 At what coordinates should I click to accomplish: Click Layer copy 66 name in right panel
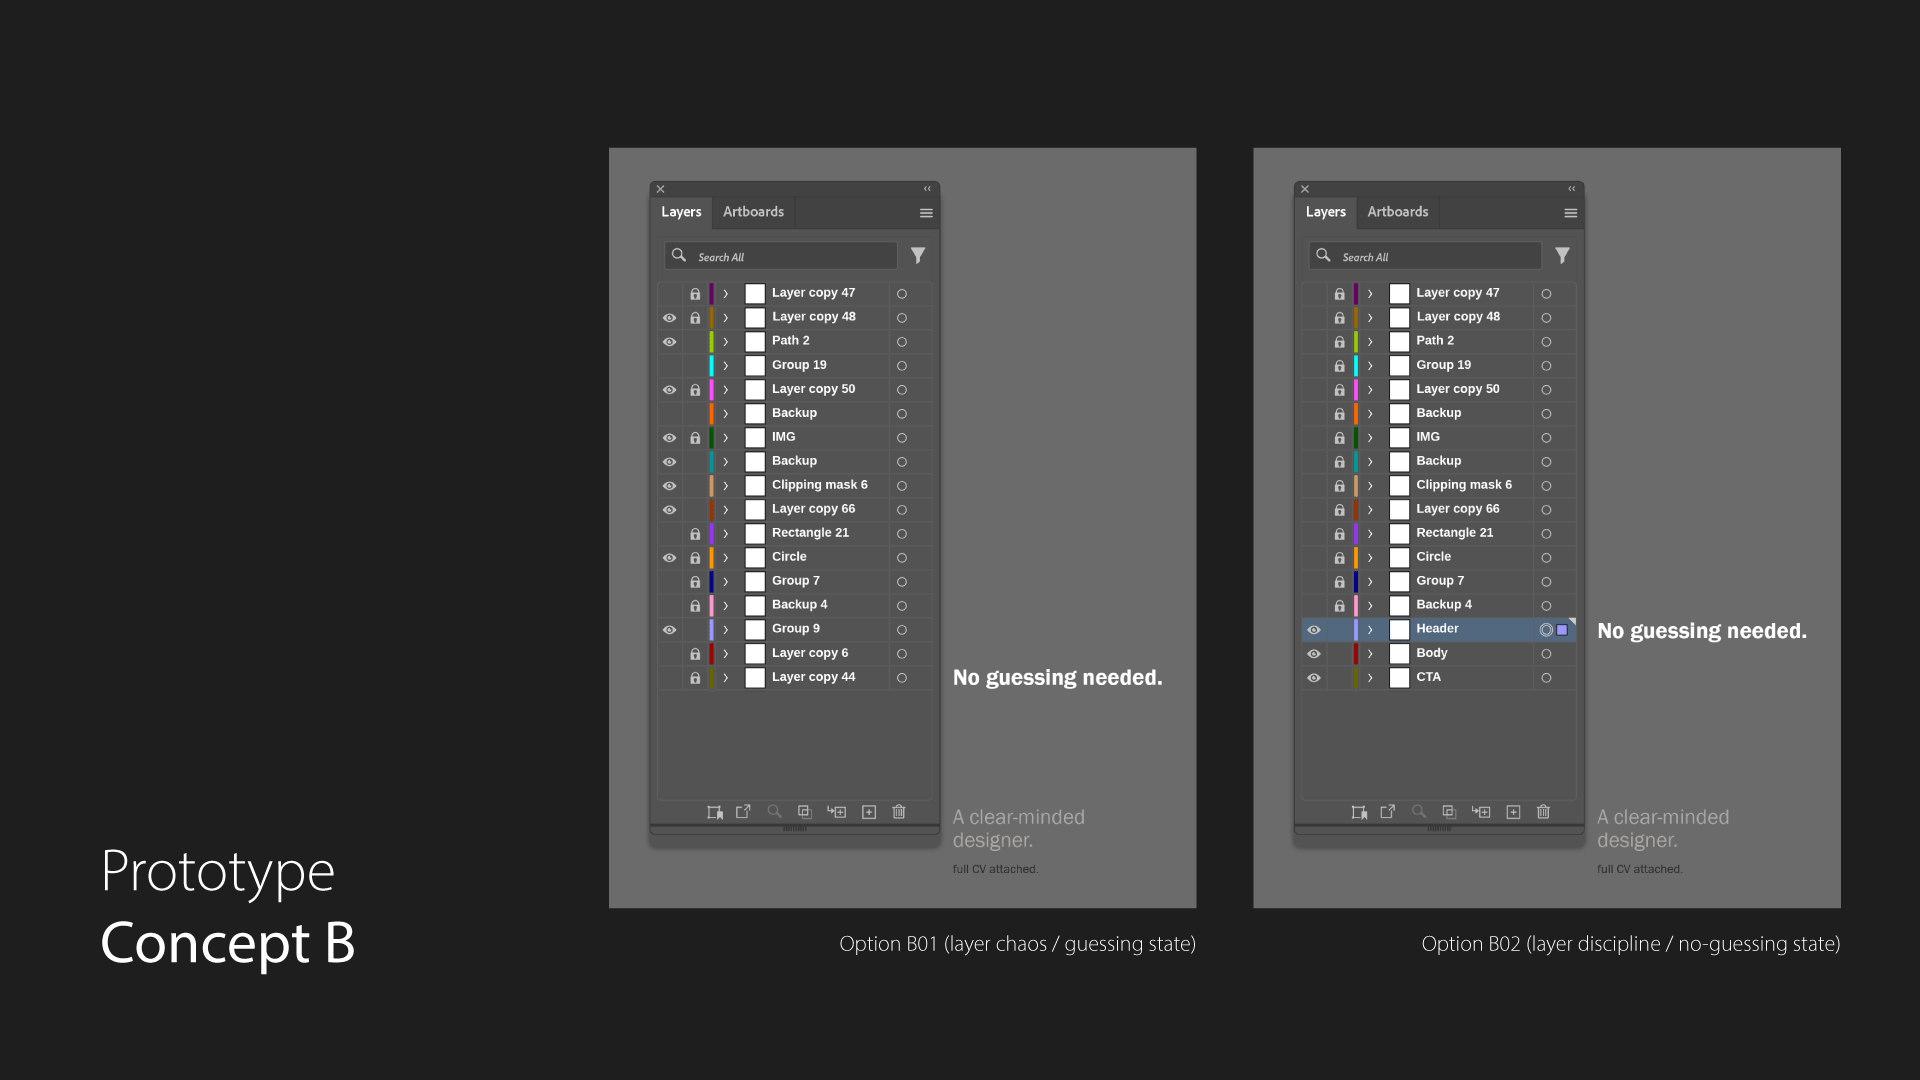pos(1457,509)
